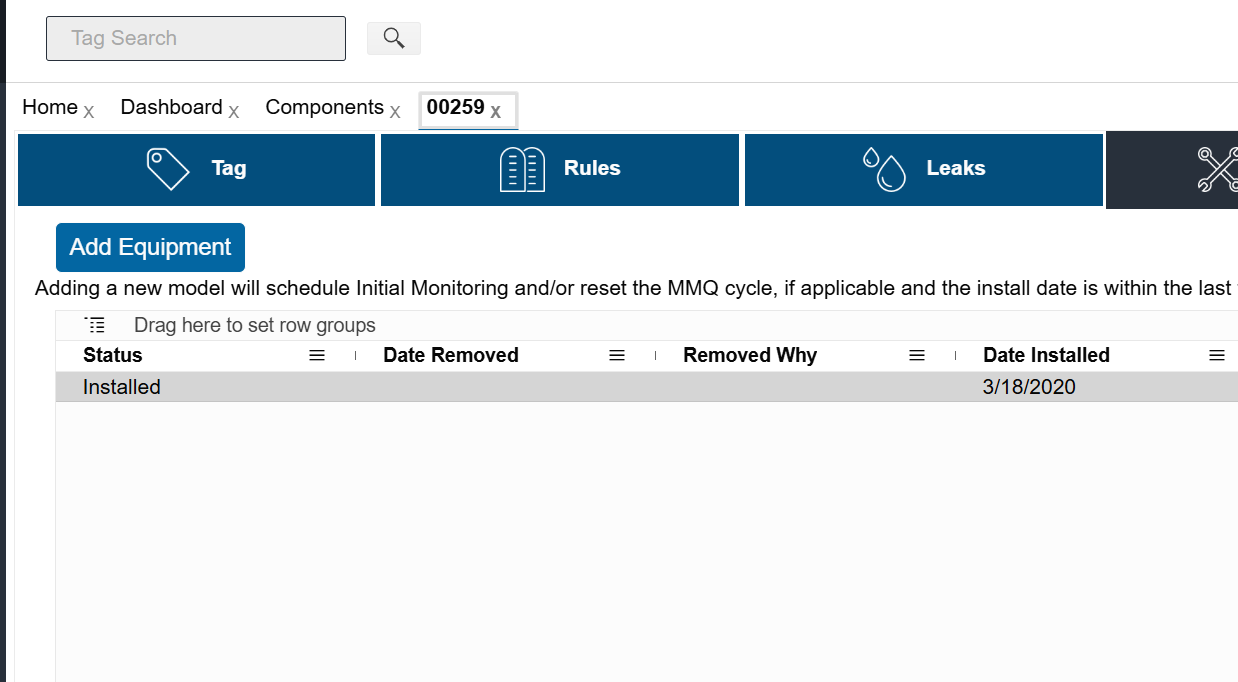Open the Rules section label
This screenshot has height=682, width=1238.
[x=592, y=168]
